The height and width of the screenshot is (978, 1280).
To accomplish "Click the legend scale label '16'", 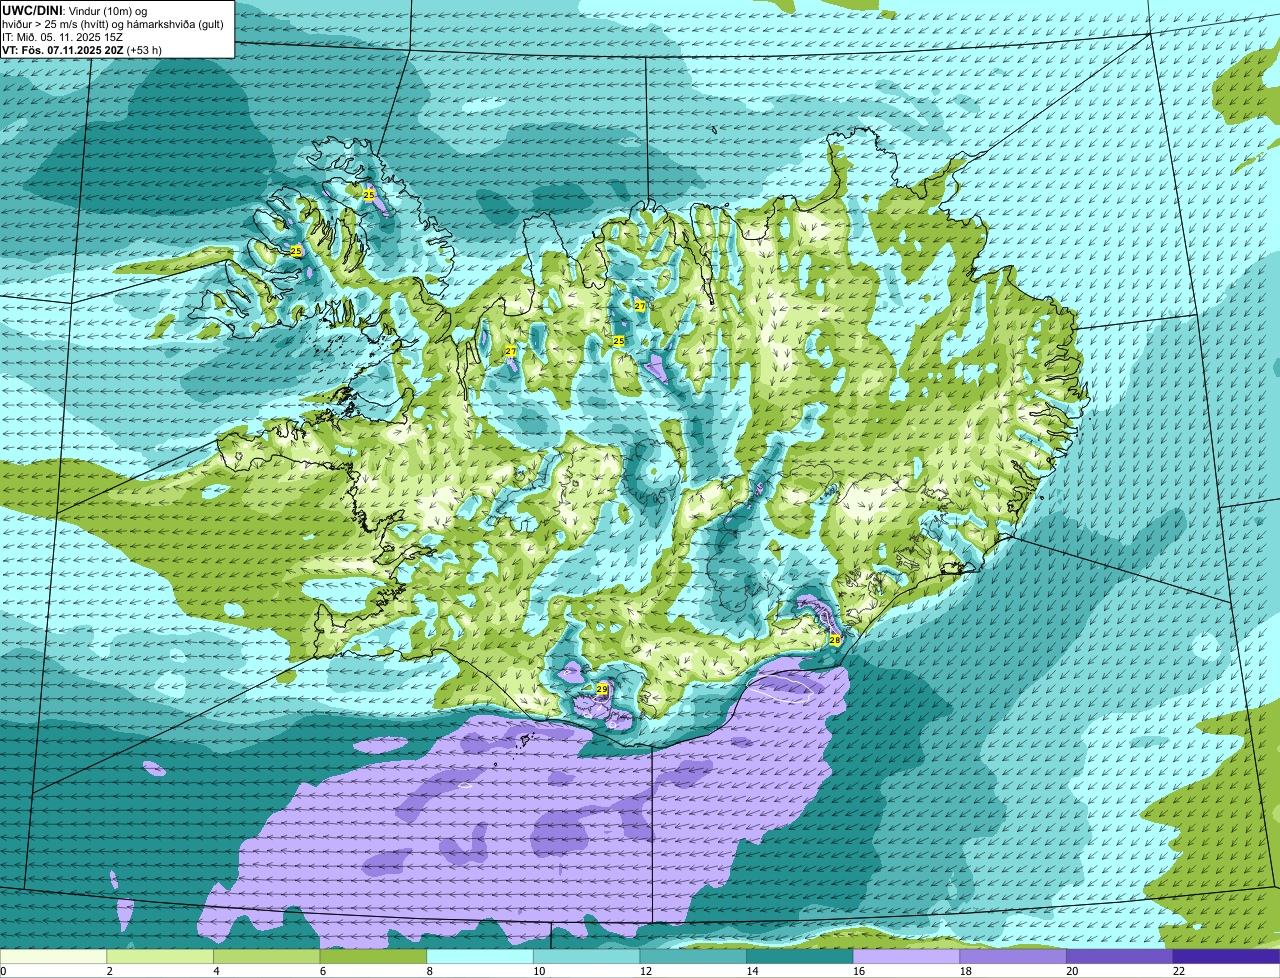I will (859, 971).
